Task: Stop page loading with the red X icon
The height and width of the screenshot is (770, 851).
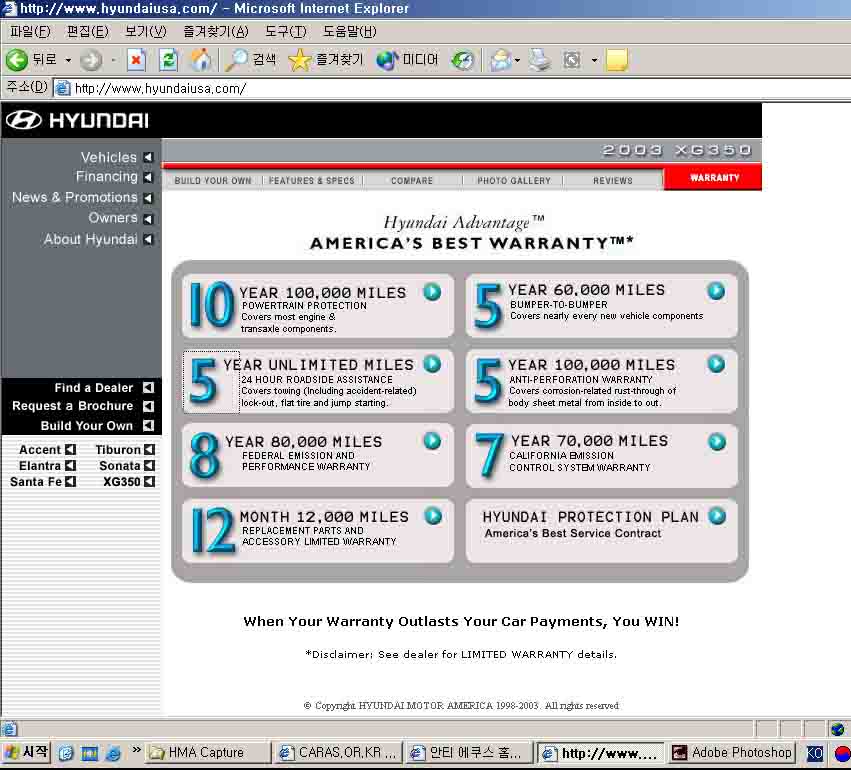Action: [136, 60]
